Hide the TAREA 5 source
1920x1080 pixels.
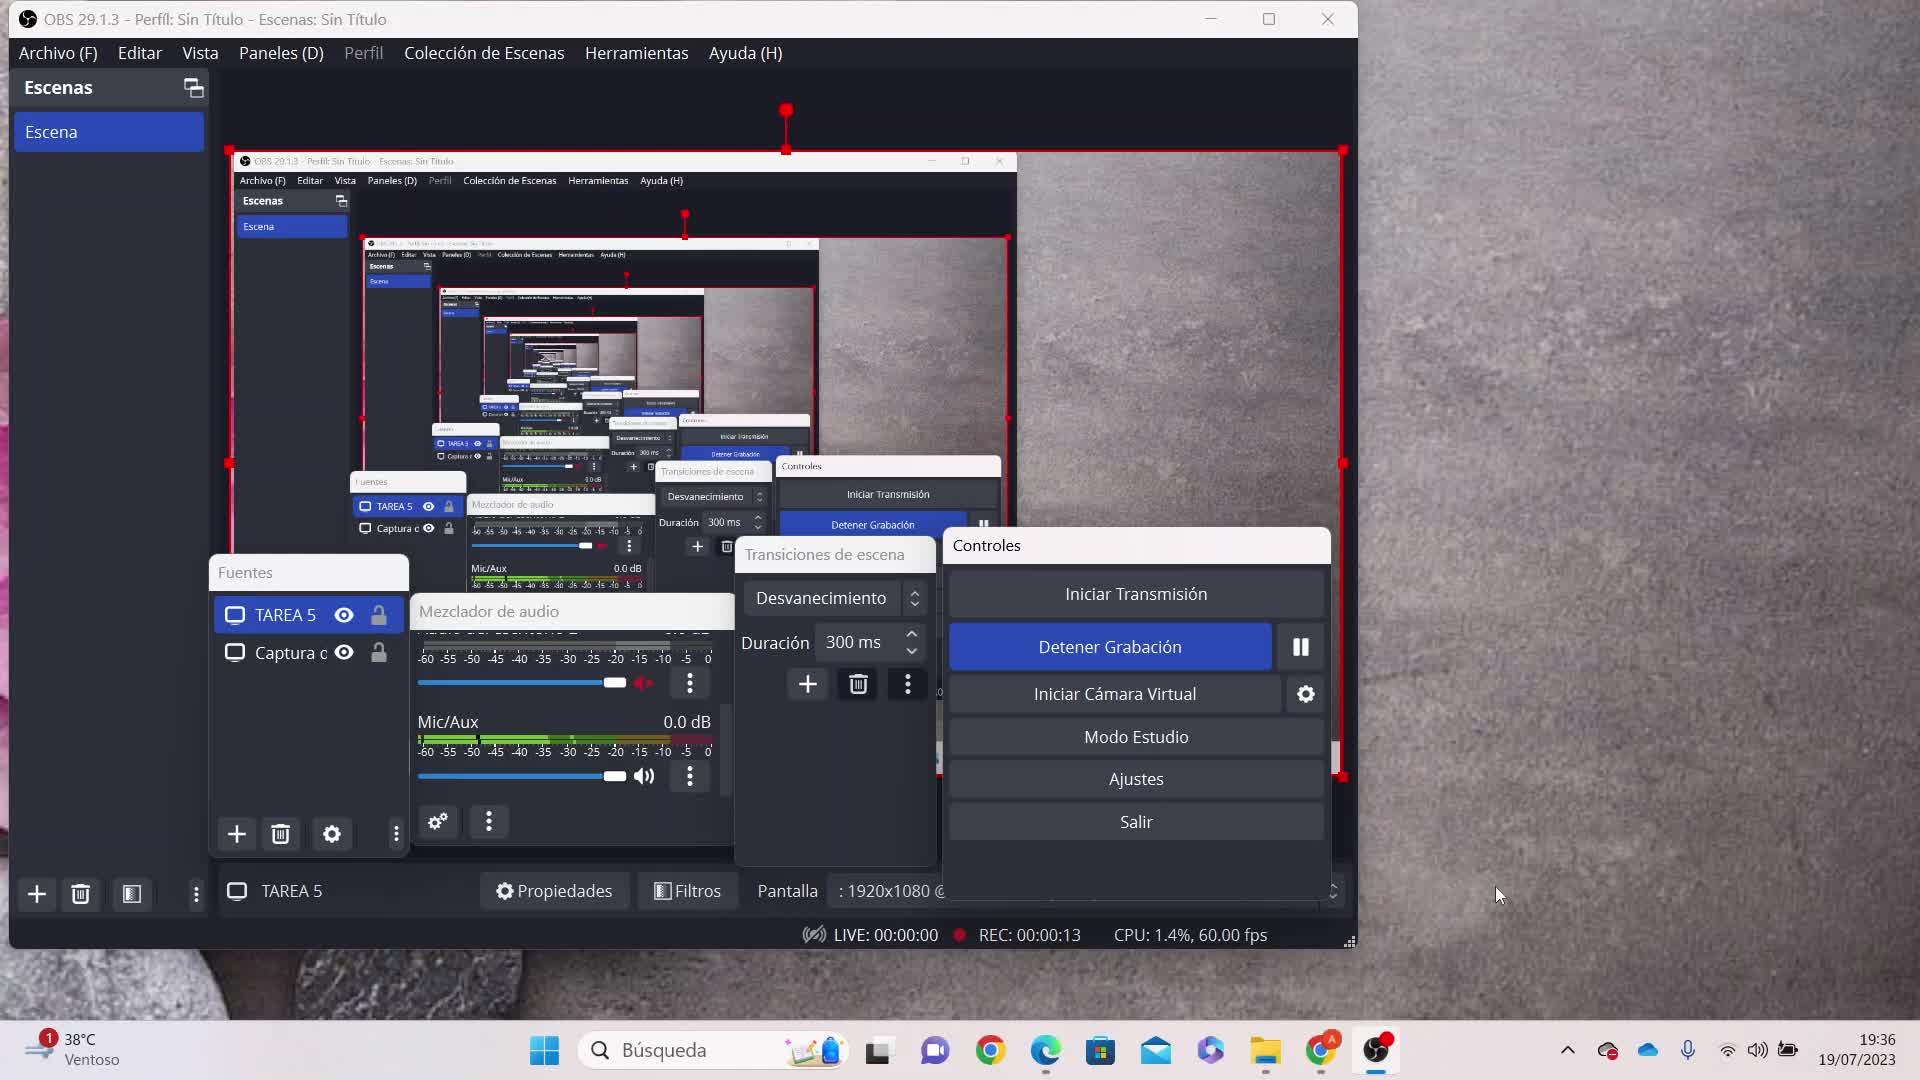point(344,615)
